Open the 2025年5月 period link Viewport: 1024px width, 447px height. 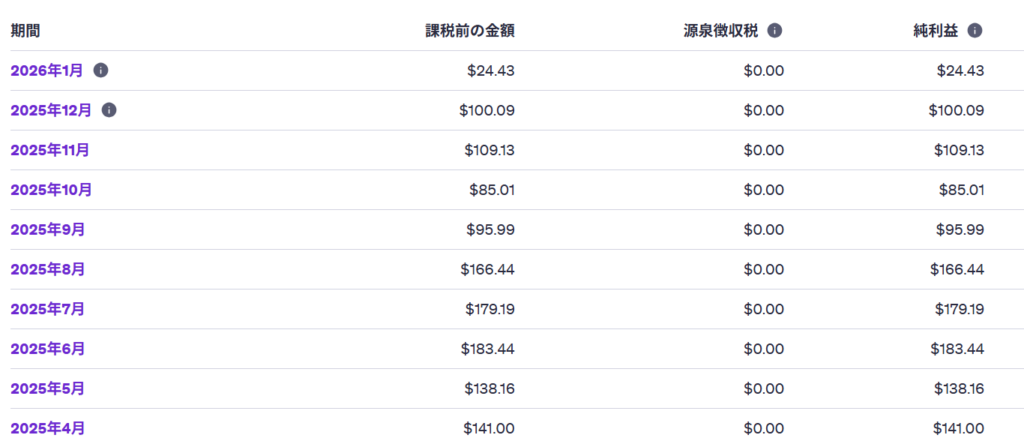point(47,388)
